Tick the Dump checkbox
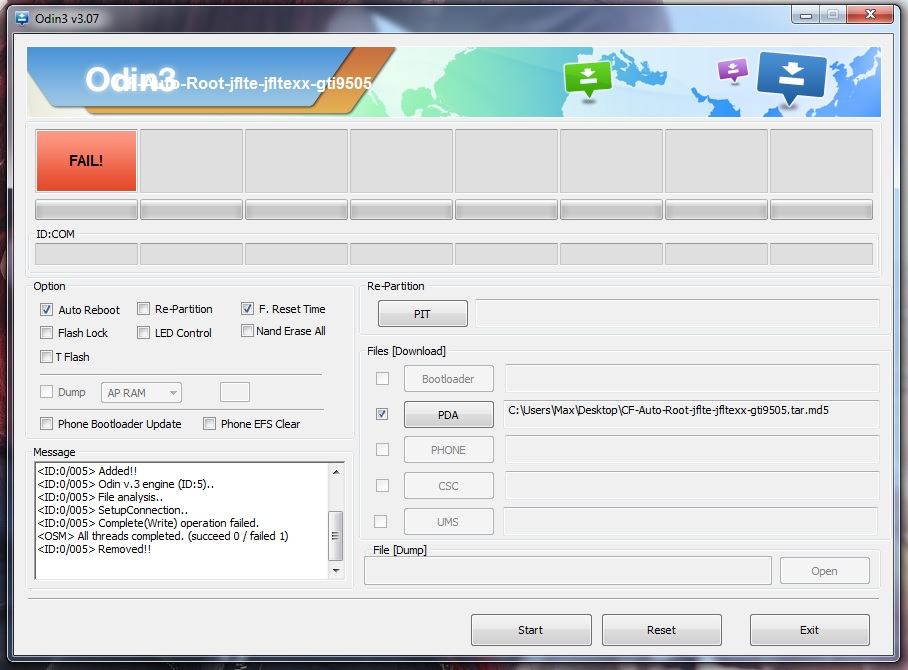This screenshot has width=908, height=670. point(46,392)
